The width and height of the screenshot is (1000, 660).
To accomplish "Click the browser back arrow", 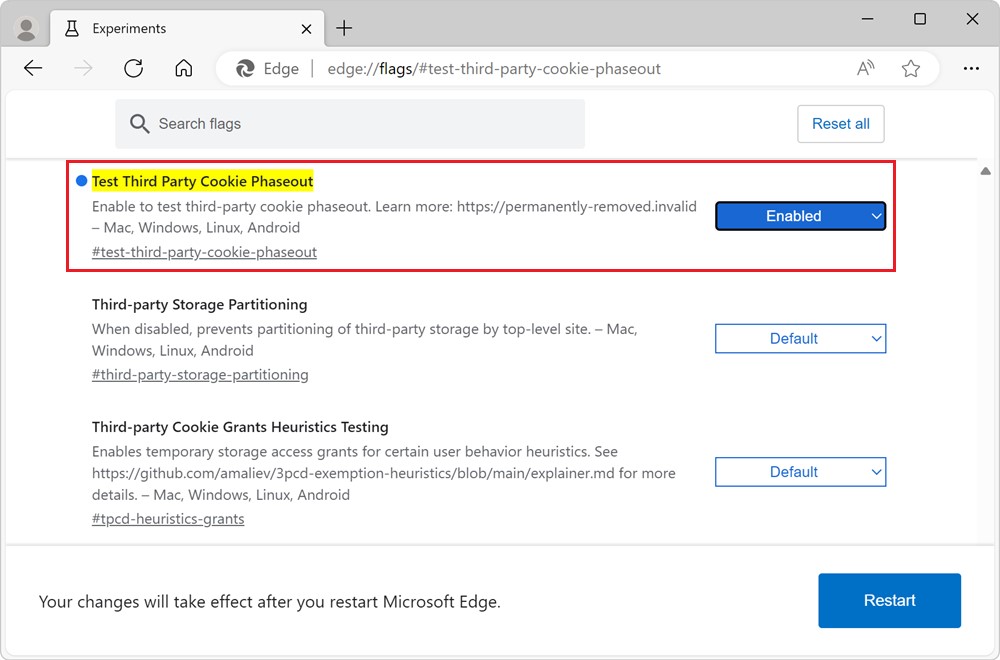I will pos(33,69).
